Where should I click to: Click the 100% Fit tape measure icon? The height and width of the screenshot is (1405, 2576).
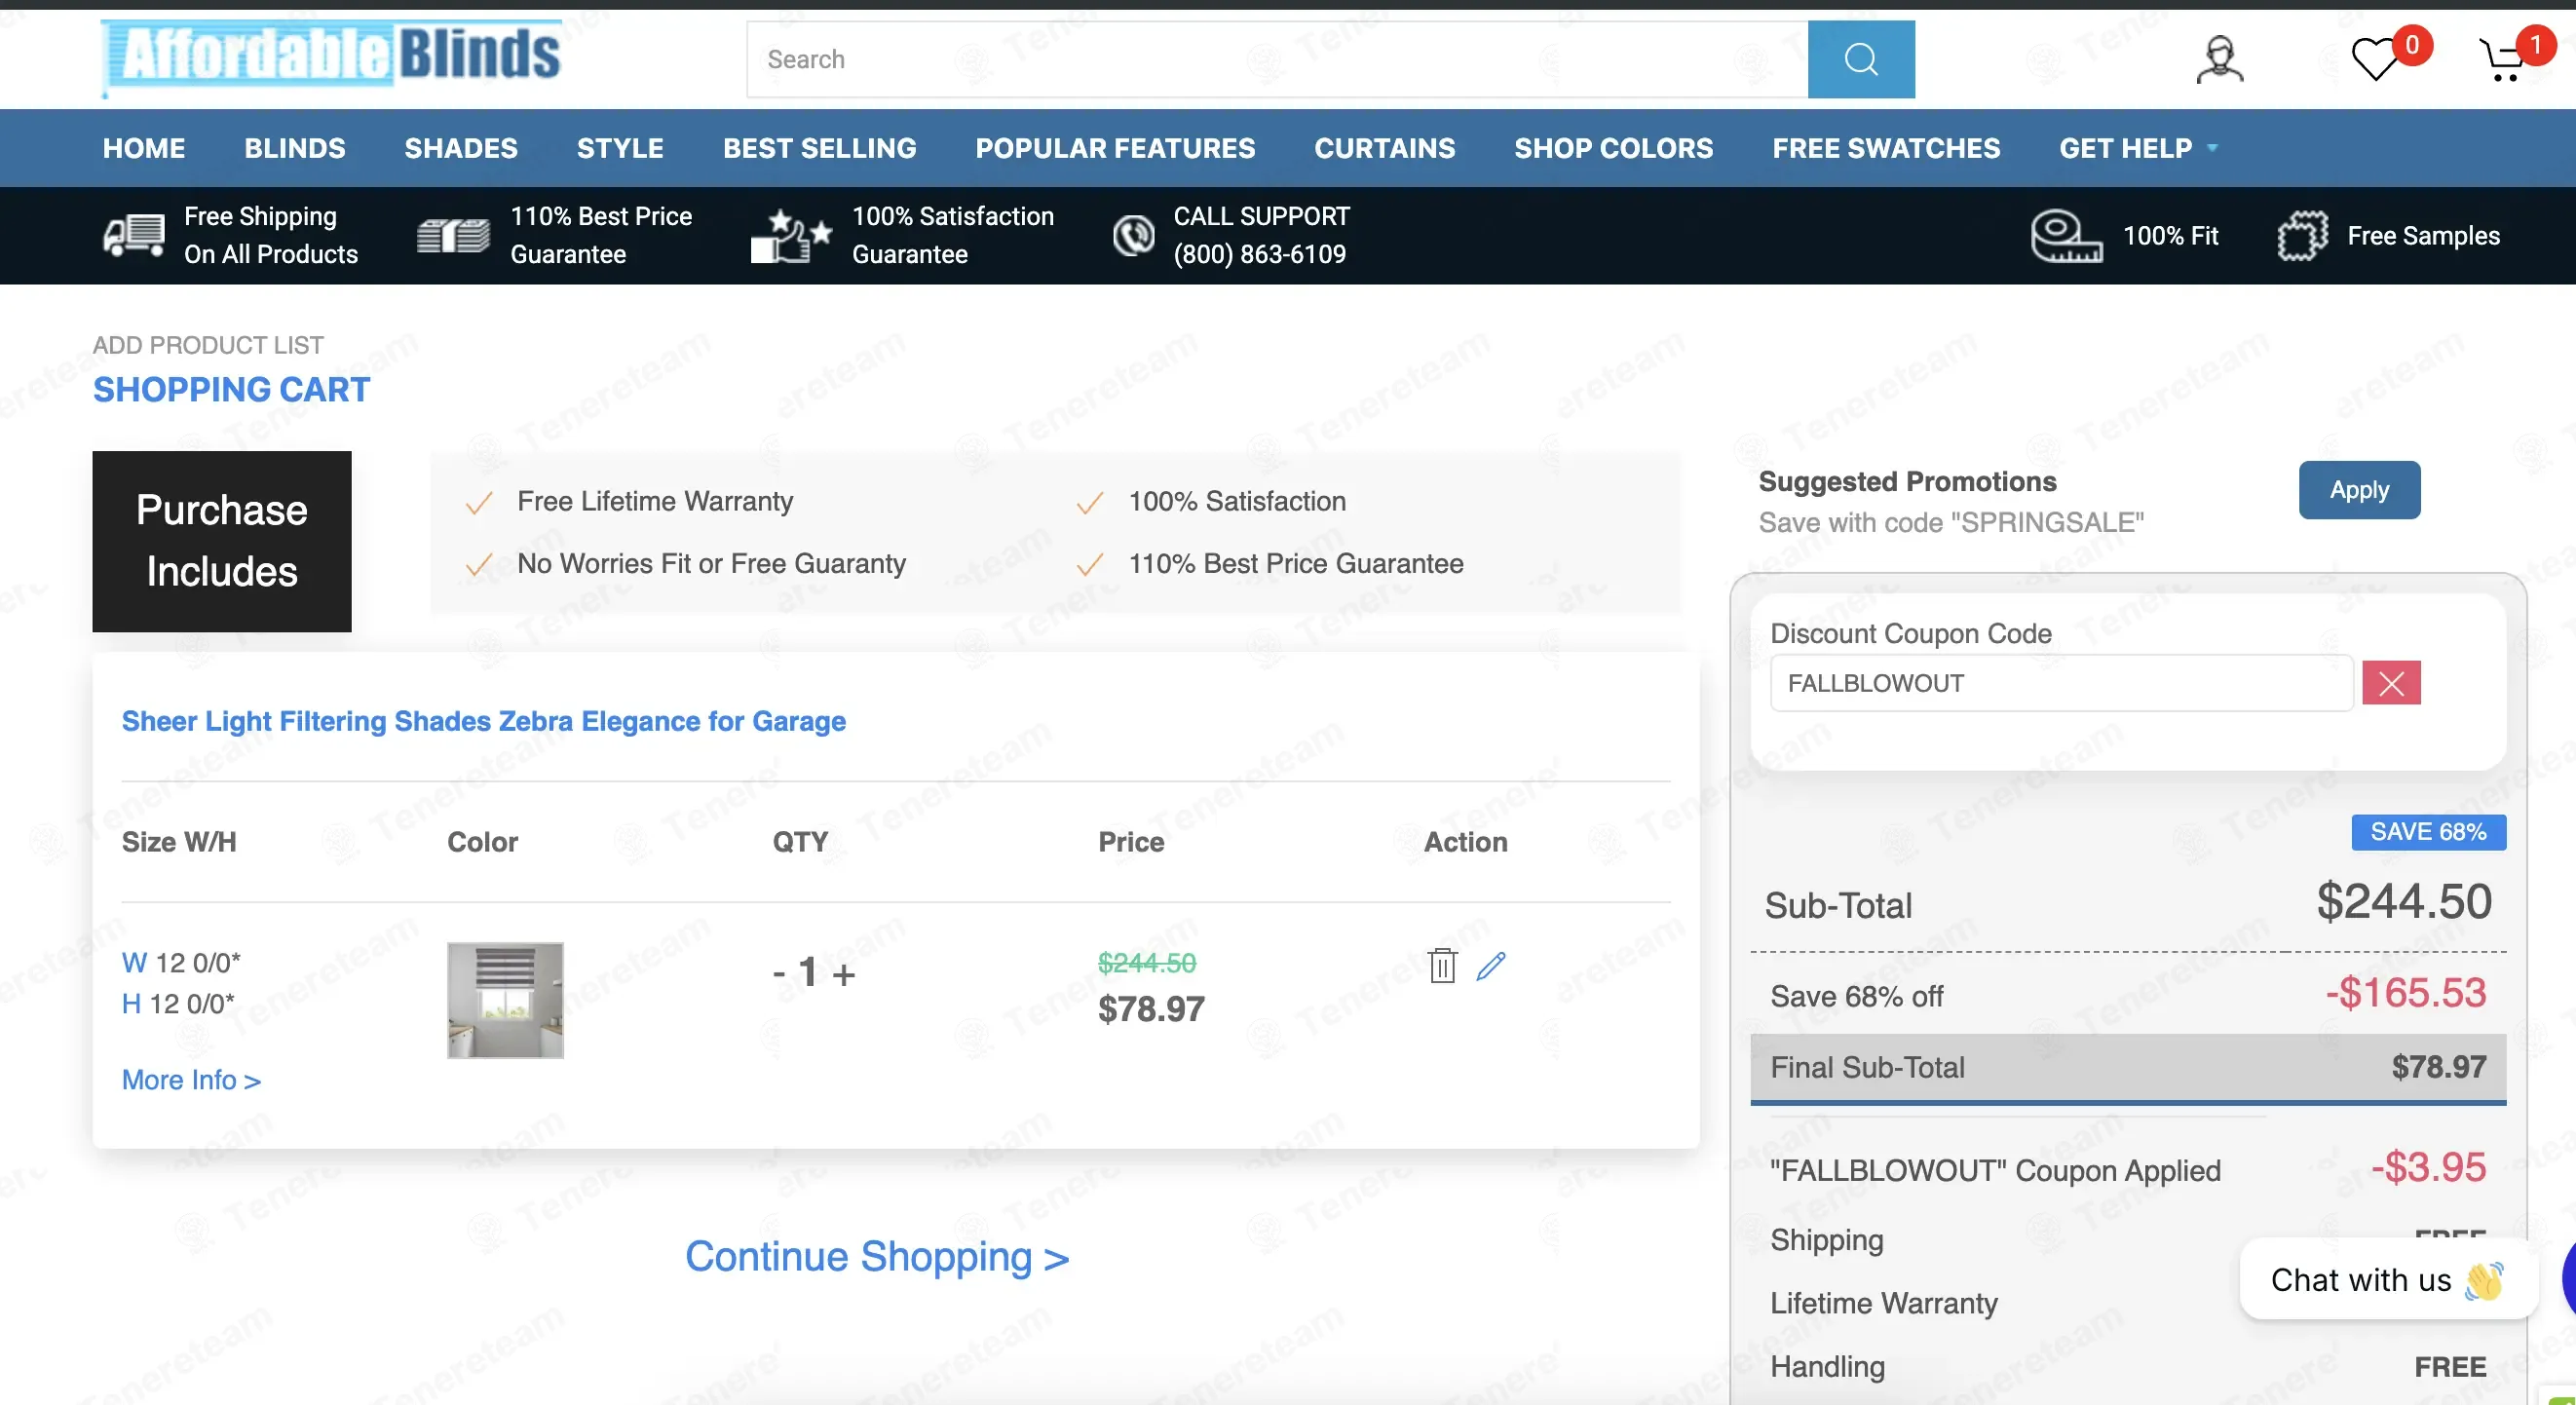tap(2067, 236)
